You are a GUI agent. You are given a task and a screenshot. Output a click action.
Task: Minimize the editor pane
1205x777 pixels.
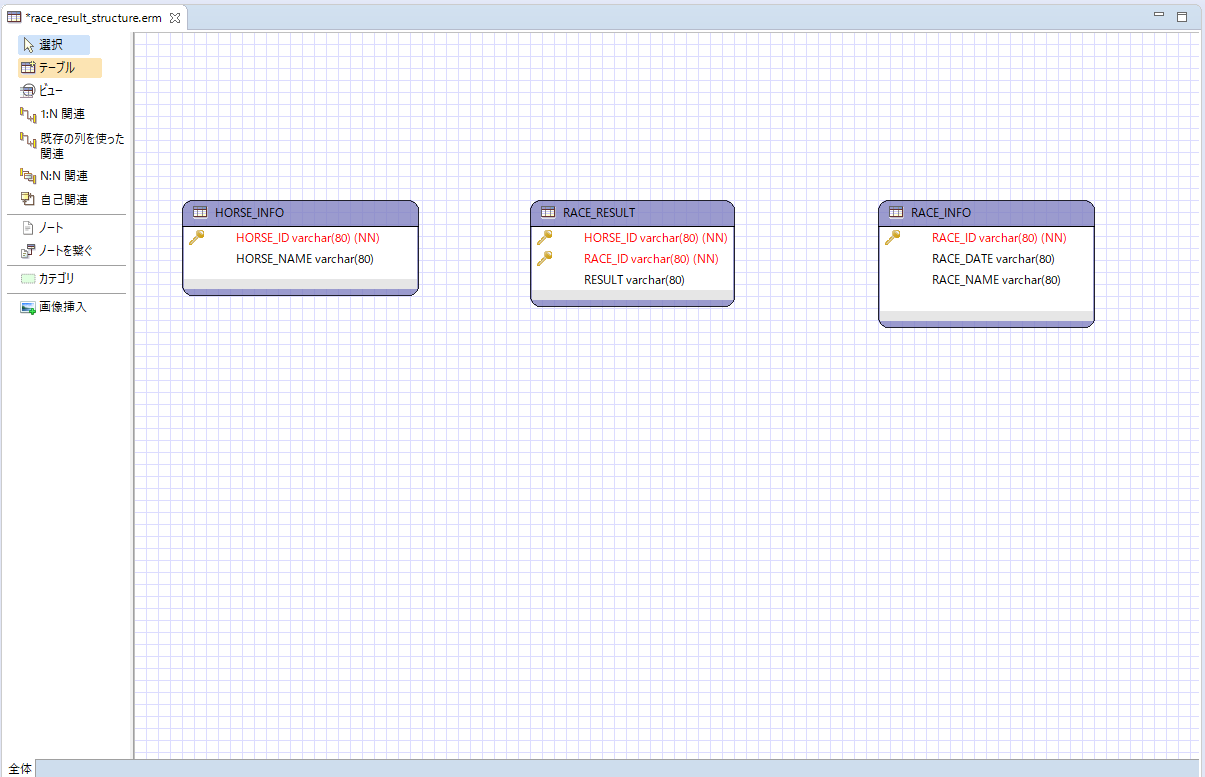1159,16
